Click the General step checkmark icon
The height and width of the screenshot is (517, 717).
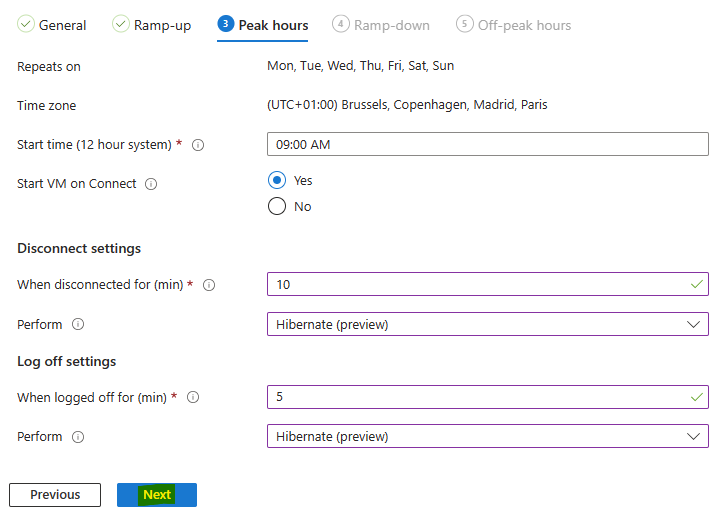click(x=26, y=24)
